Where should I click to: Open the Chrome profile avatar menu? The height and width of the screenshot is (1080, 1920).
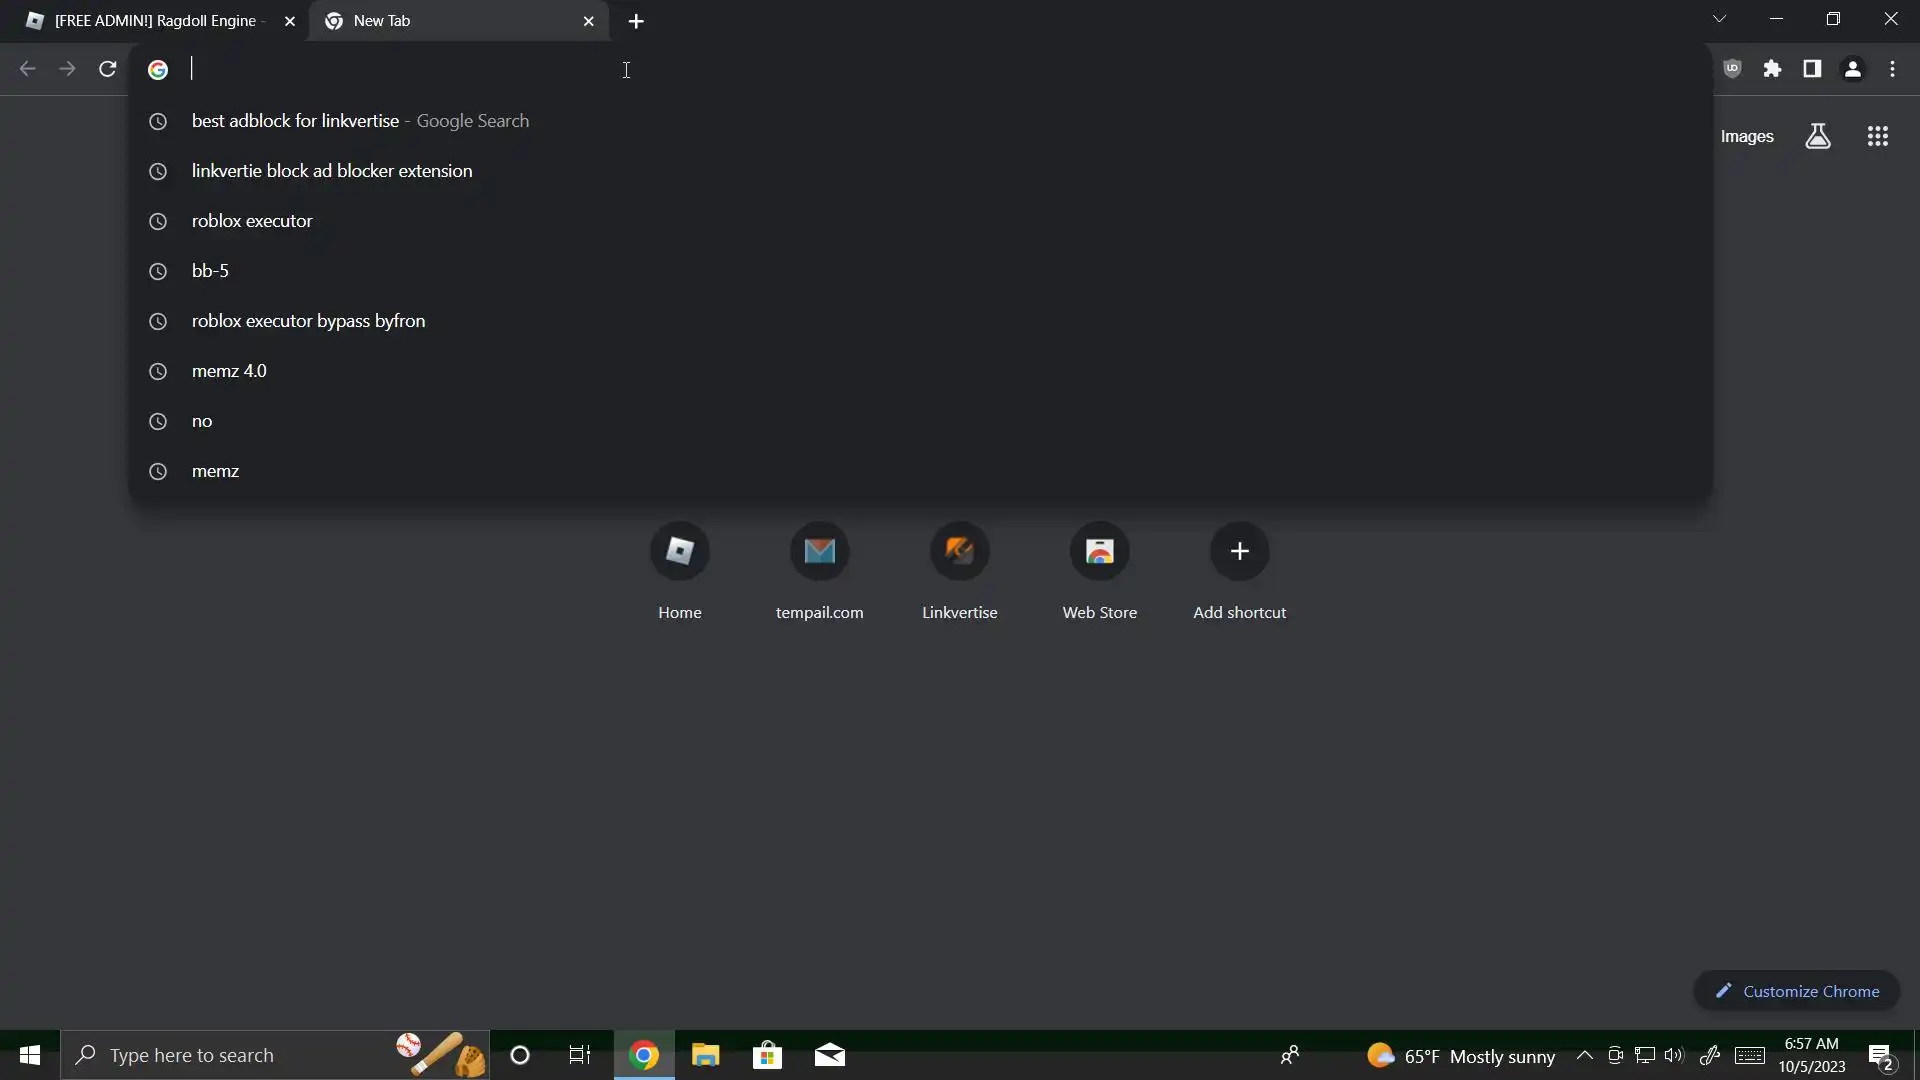click(x=1852, y=69)
